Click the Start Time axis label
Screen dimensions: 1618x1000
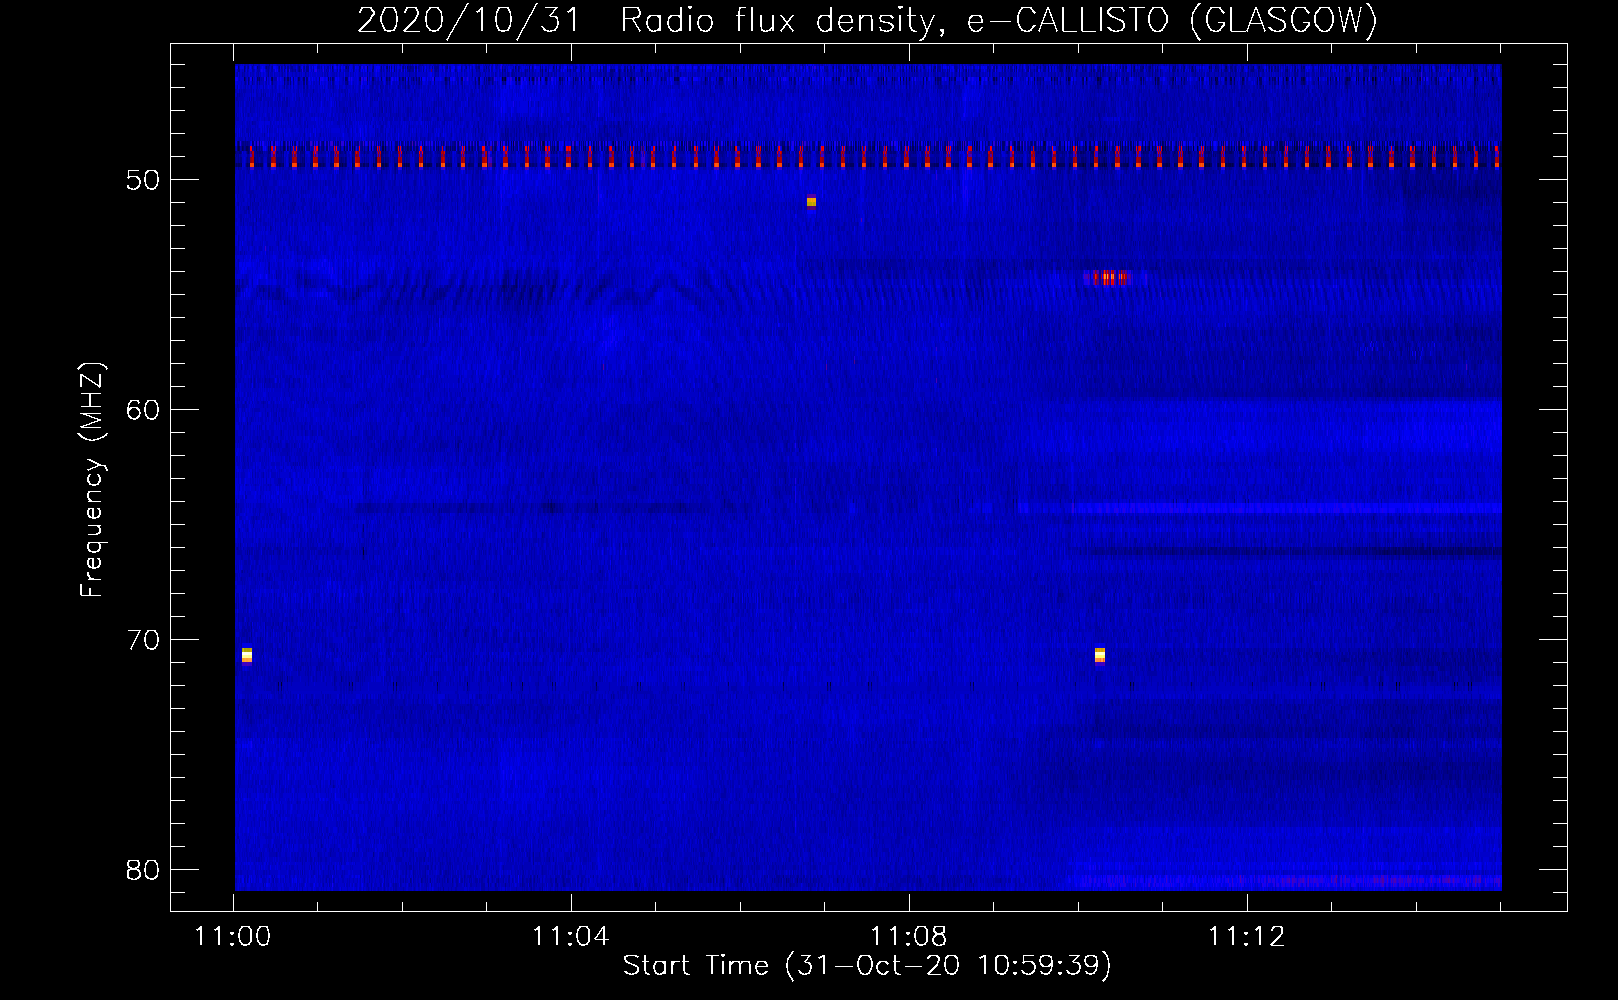pos(867,965)
